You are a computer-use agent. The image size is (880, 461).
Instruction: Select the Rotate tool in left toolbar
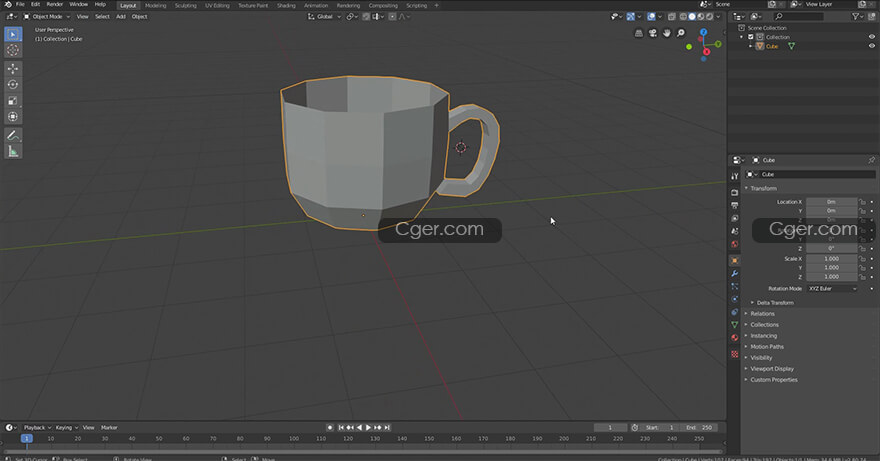click(x=13, y=84)
